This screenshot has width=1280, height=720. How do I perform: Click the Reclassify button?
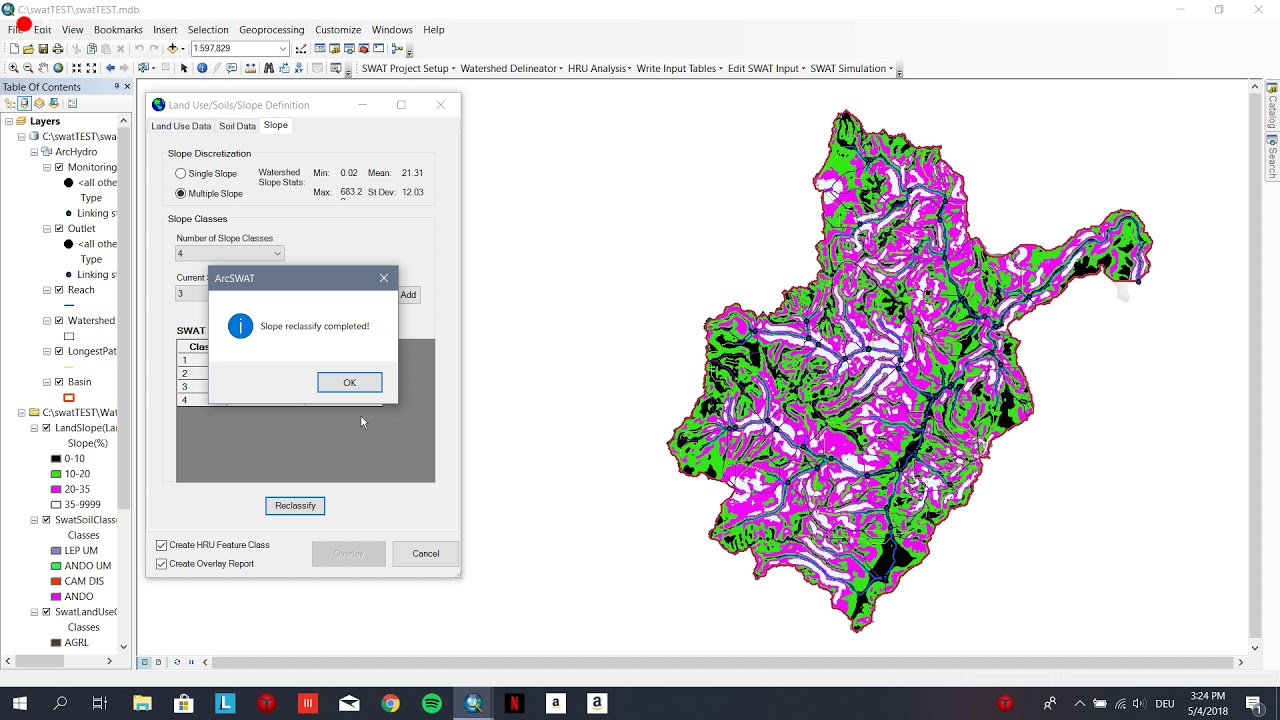coord(295,506)
